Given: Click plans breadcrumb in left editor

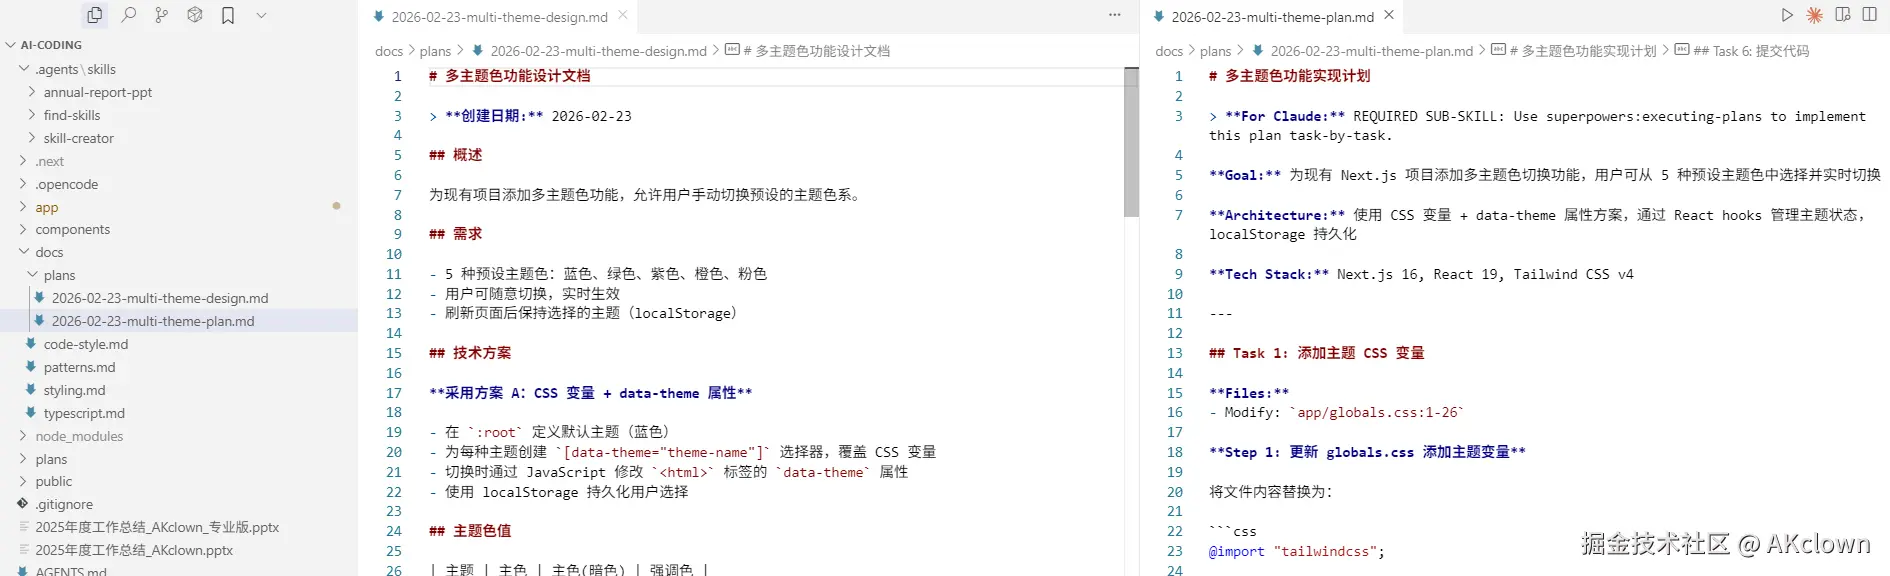Looking at the screenshot, I should coord(435,51).
